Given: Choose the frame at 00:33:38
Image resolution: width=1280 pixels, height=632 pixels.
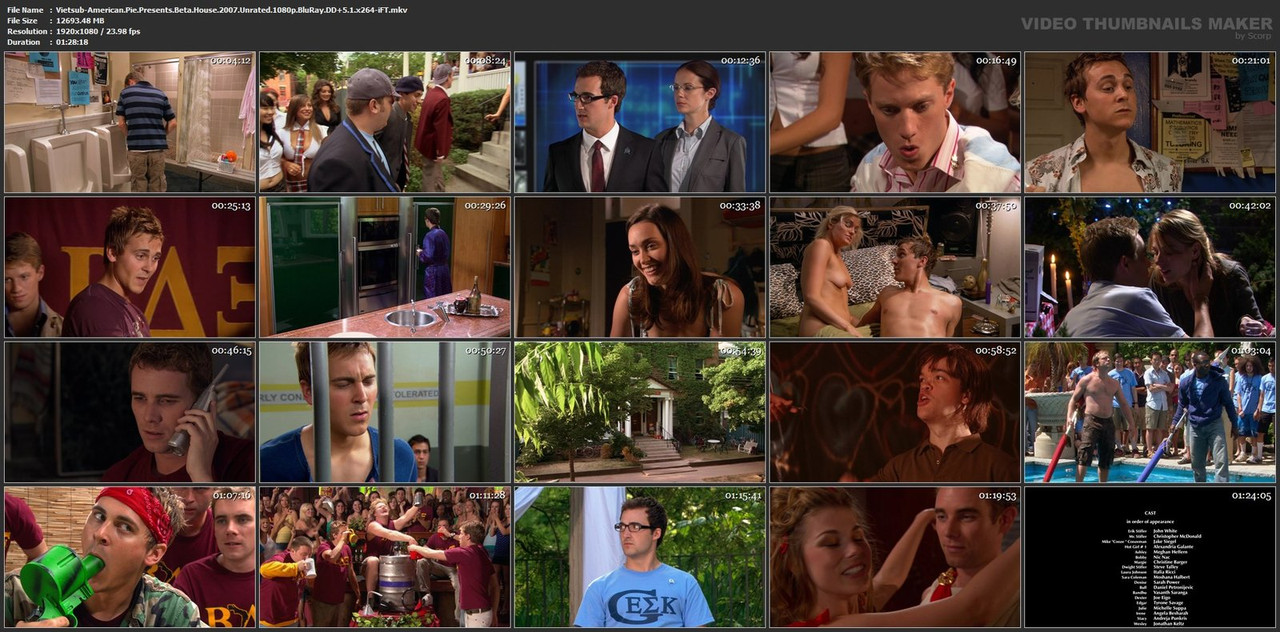Looking at the screenshot, I should [640, 267].
